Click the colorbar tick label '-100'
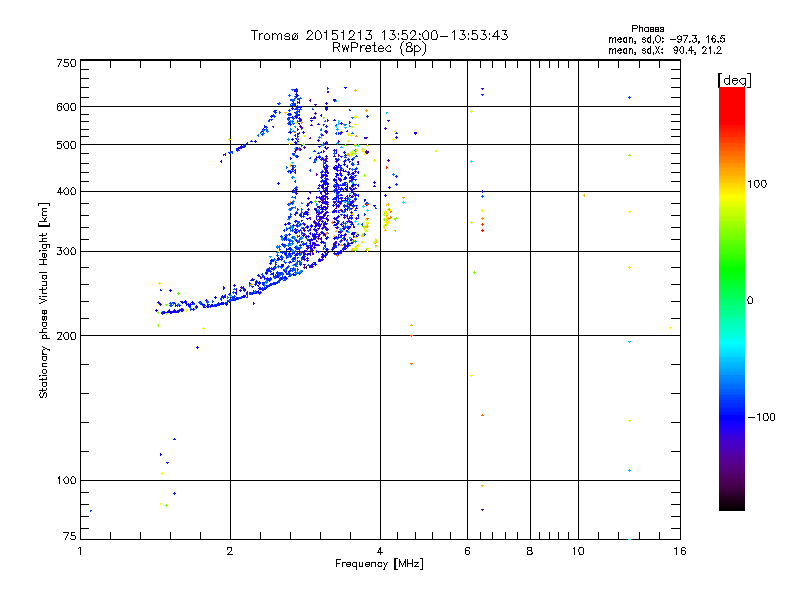 [761, 417]
